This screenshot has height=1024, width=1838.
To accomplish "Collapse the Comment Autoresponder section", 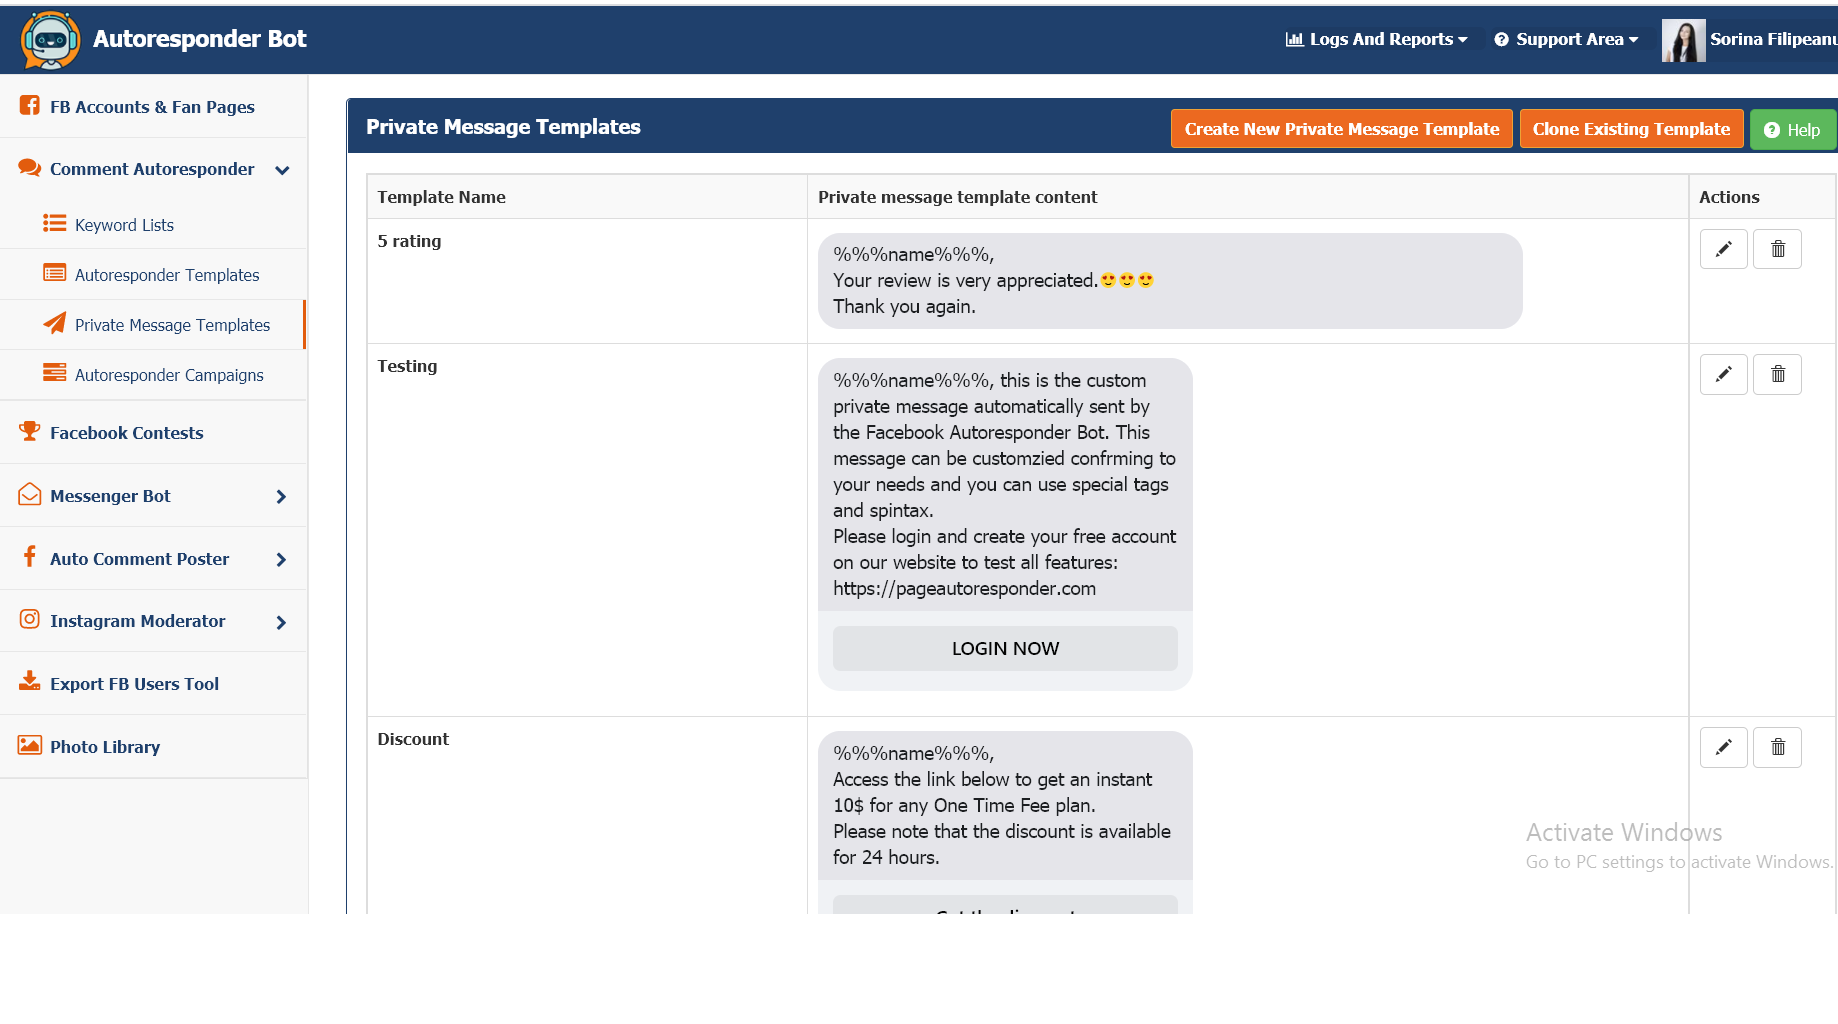I will 282,170.
